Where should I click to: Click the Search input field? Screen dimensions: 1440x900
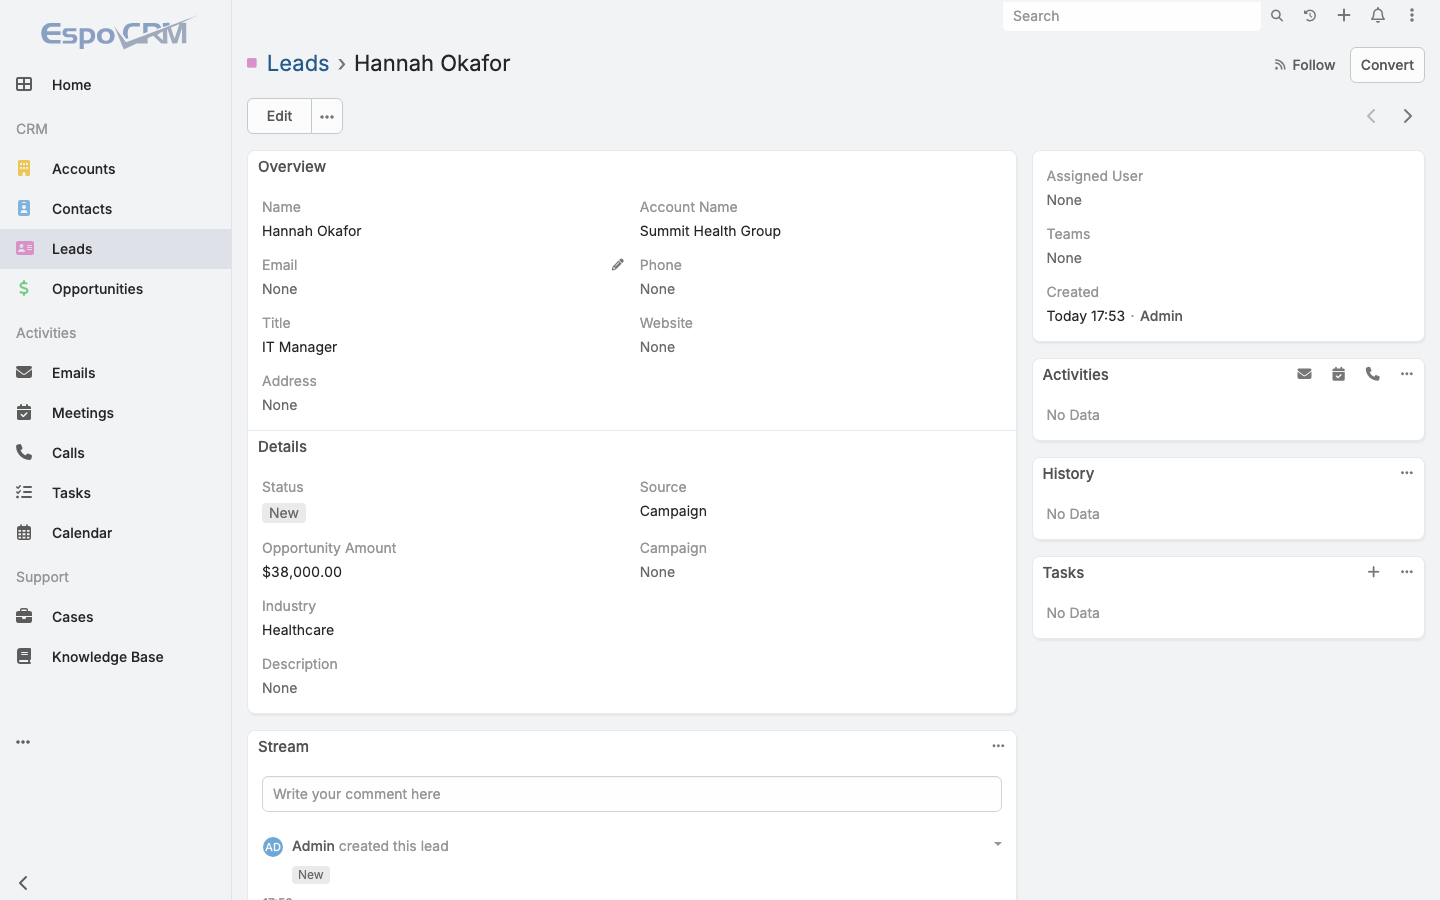(1131, 16)
